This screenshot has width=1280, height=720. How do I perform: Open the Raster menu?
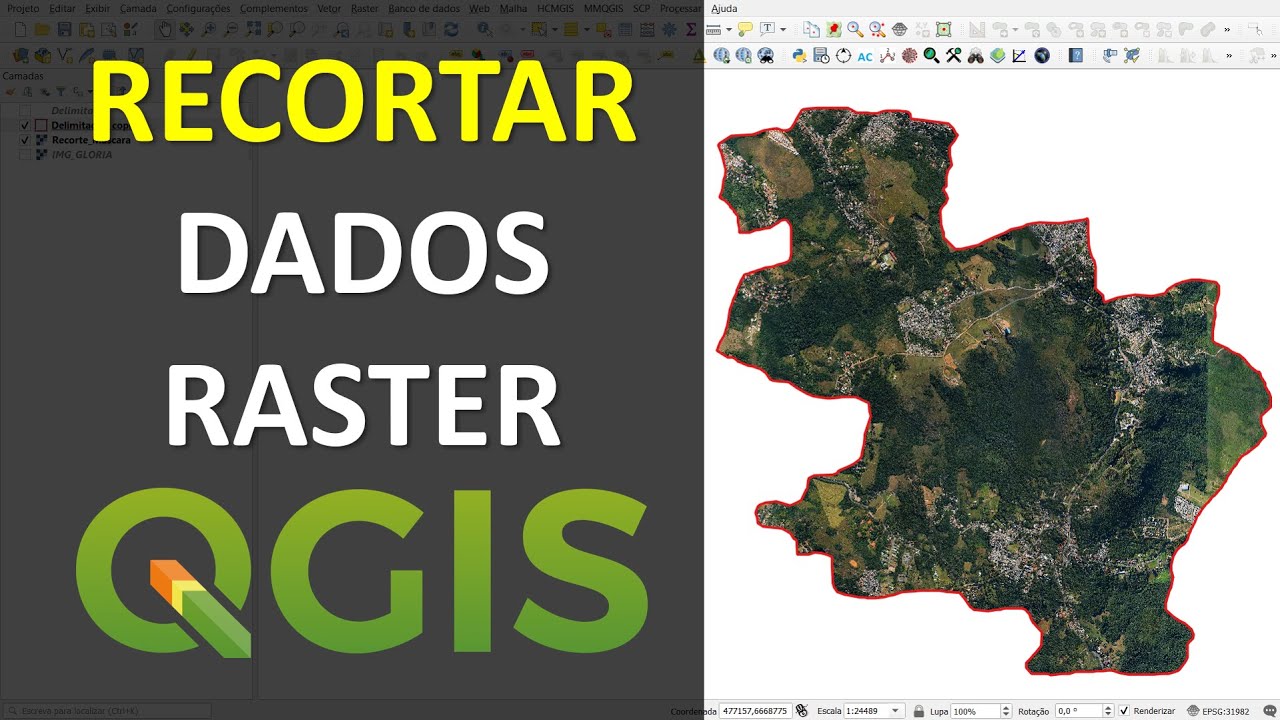tap(365, 8)
